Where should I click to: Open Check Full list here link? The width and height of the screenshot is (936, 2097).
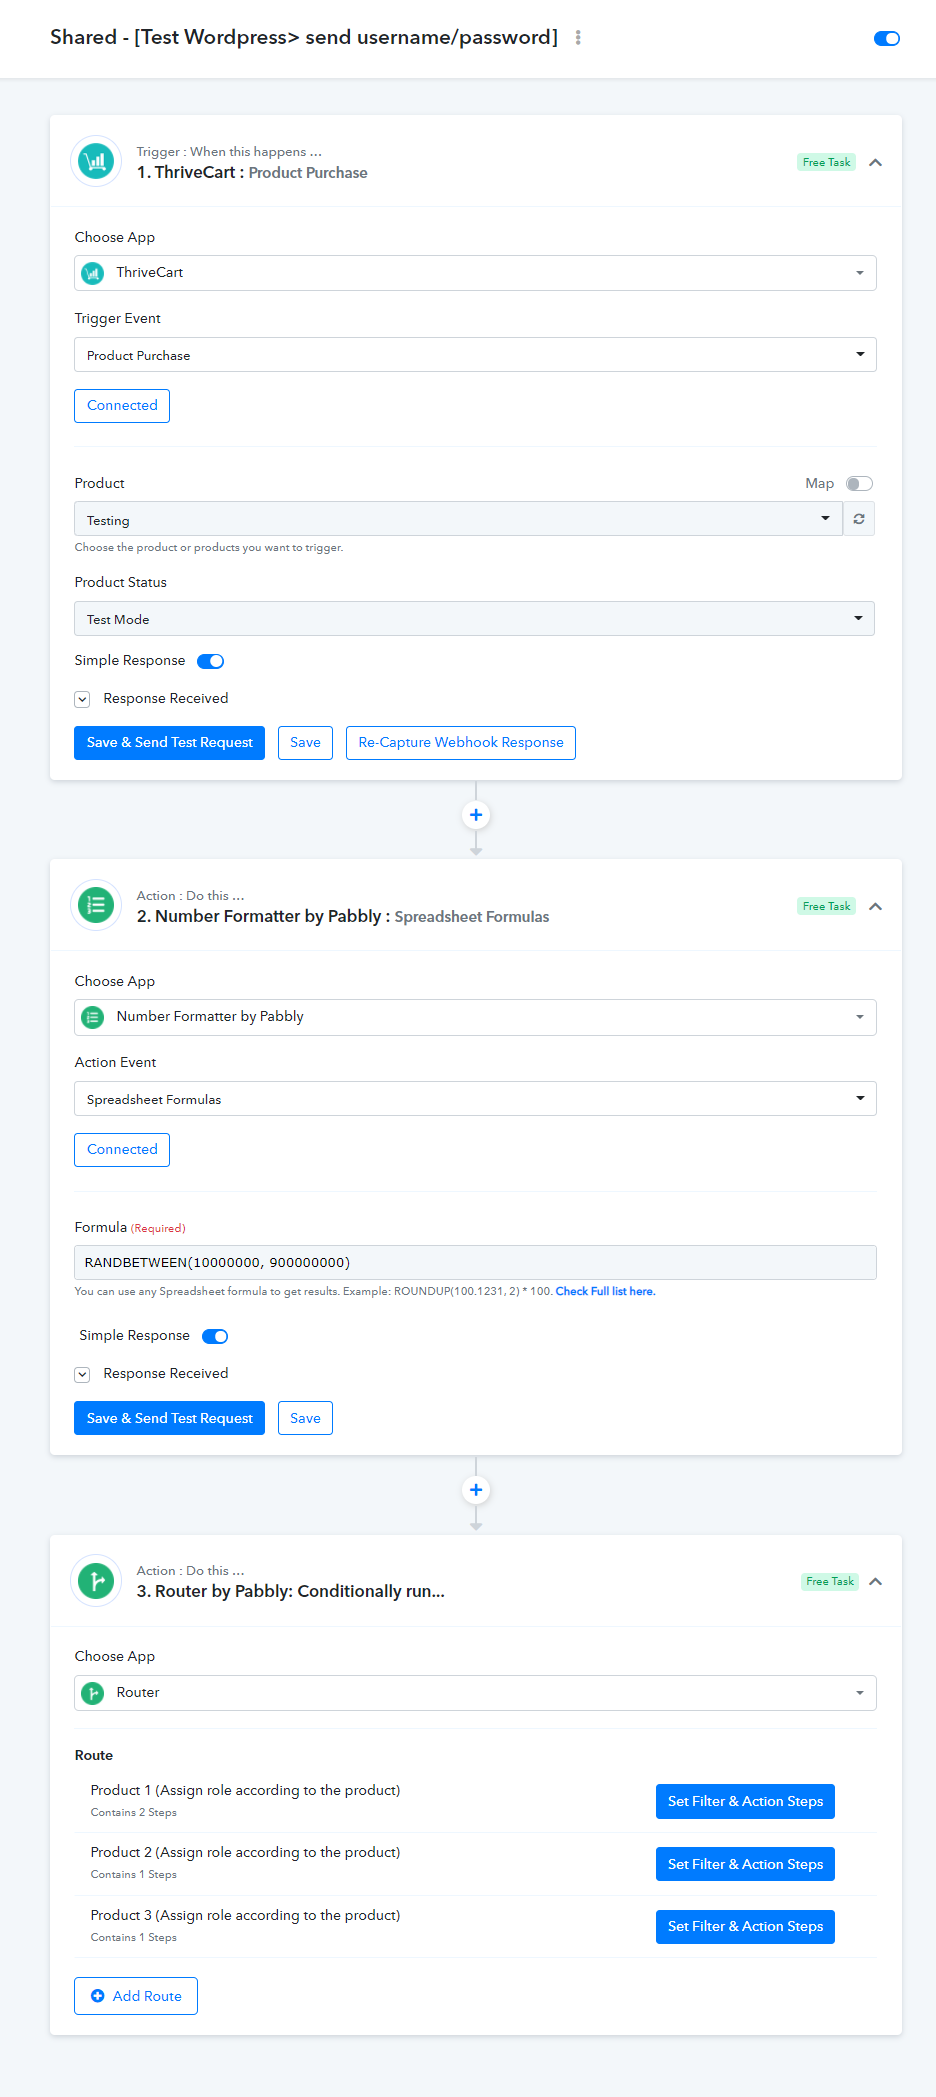click(605, 1292)
